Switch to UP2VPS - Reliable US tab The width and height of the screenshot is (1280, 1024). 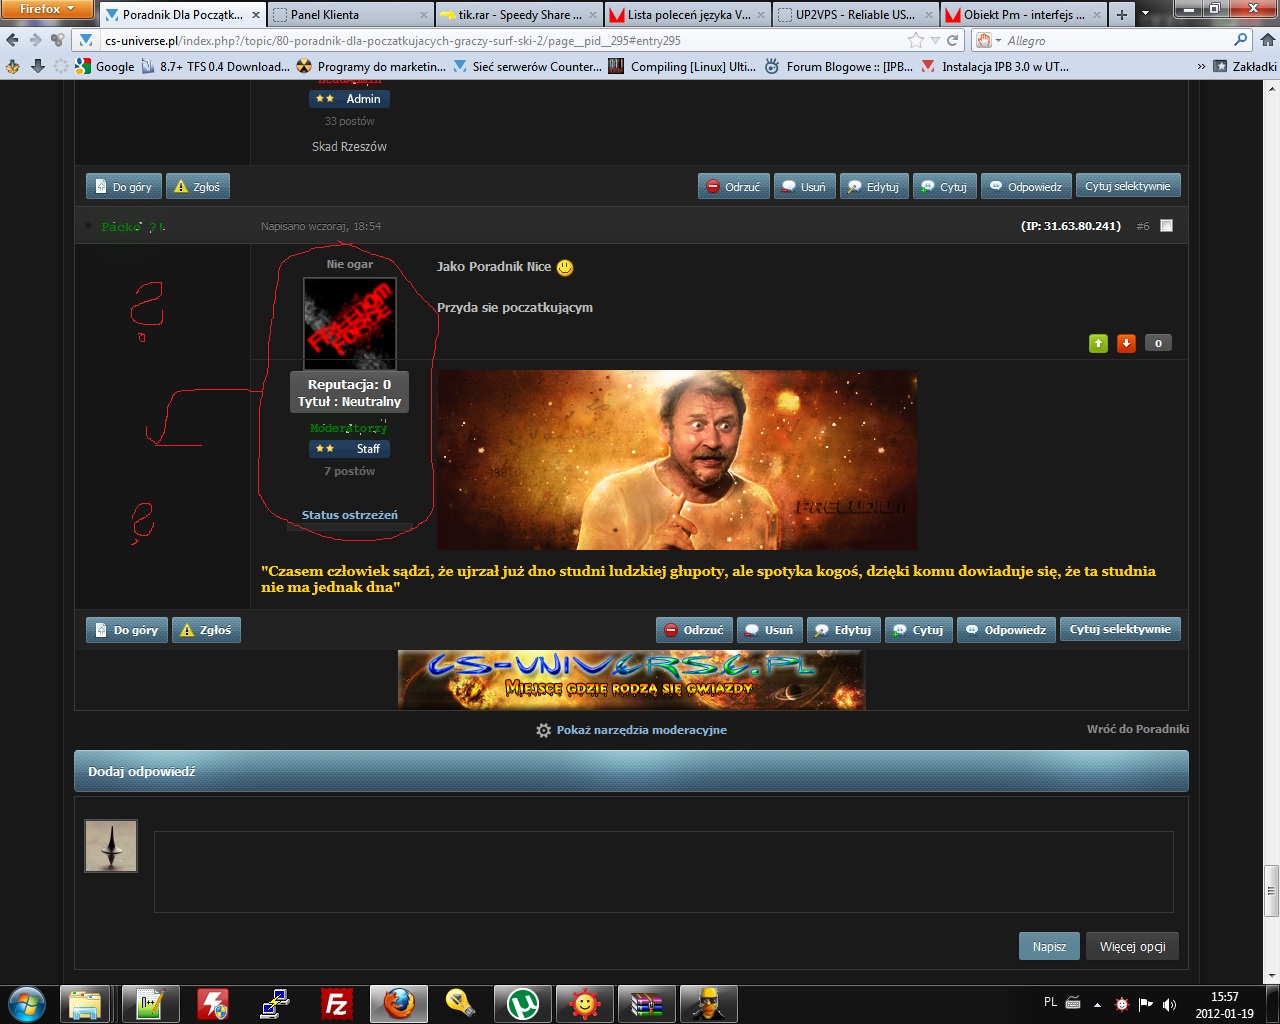pyautogui.click(x=853, y=14)
